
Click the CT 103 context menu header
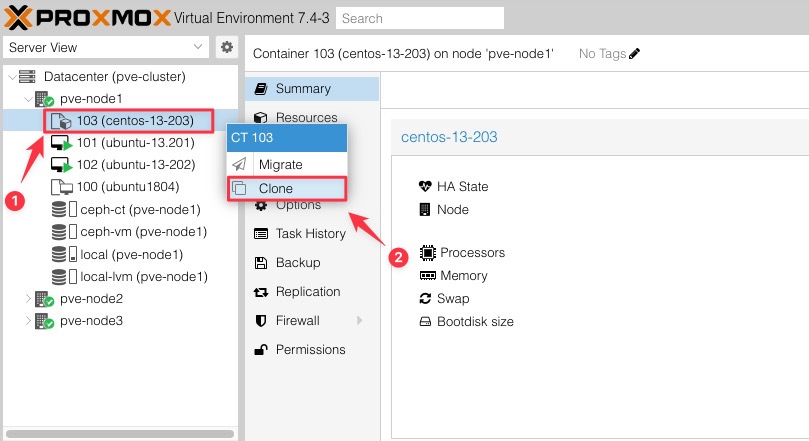287,138
